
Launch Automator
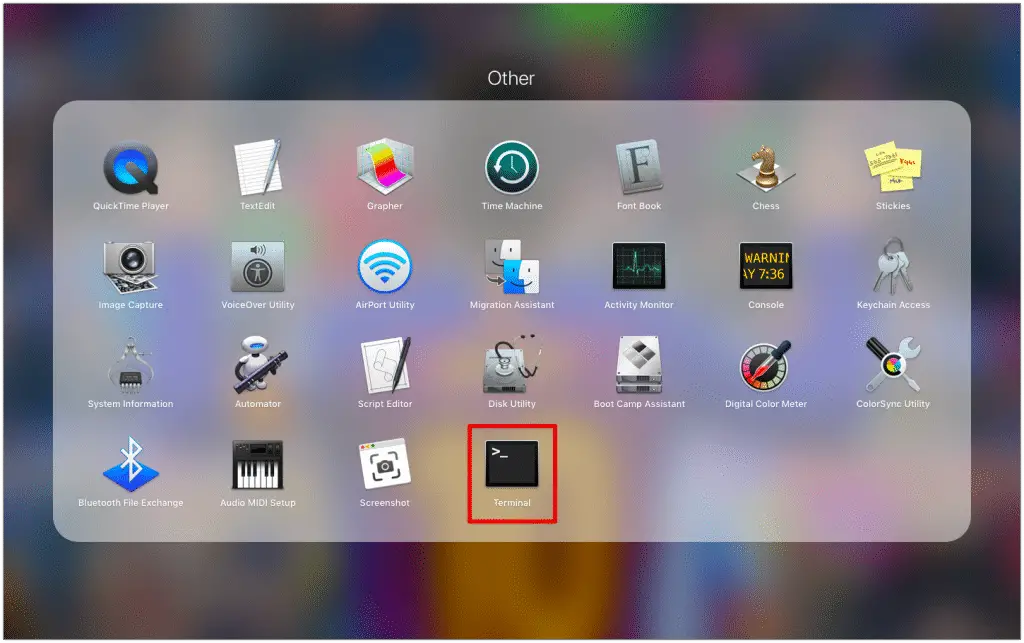coord(257,368)
